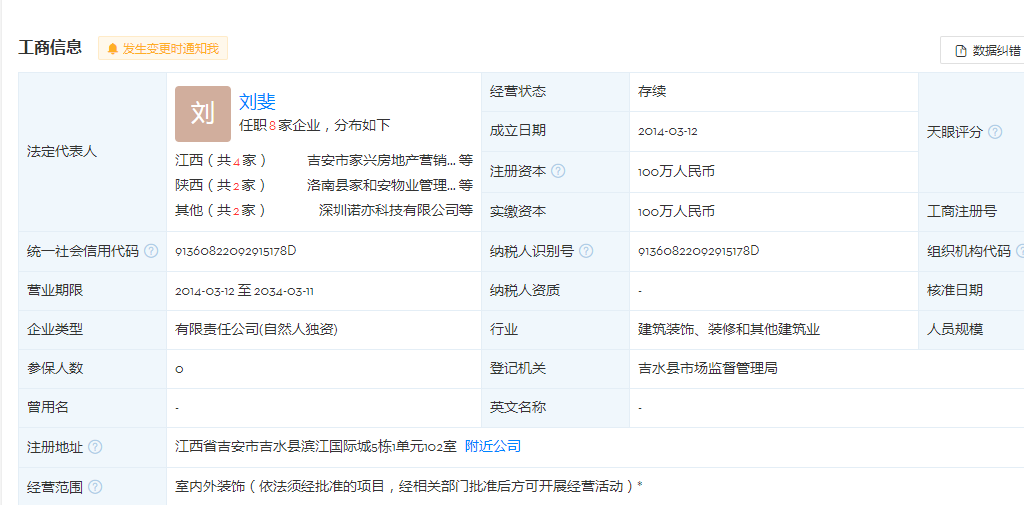
Task: Click help icon beside 天眼评分
Action: 995,132
